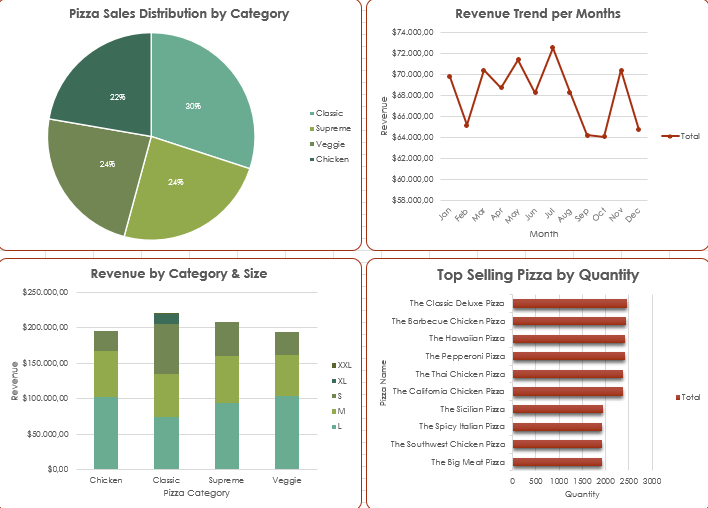Image resolution: width=708 pixels, height=508 pixels.
Task: Click the Pizza Category axis title
Action: coord(196,492)
